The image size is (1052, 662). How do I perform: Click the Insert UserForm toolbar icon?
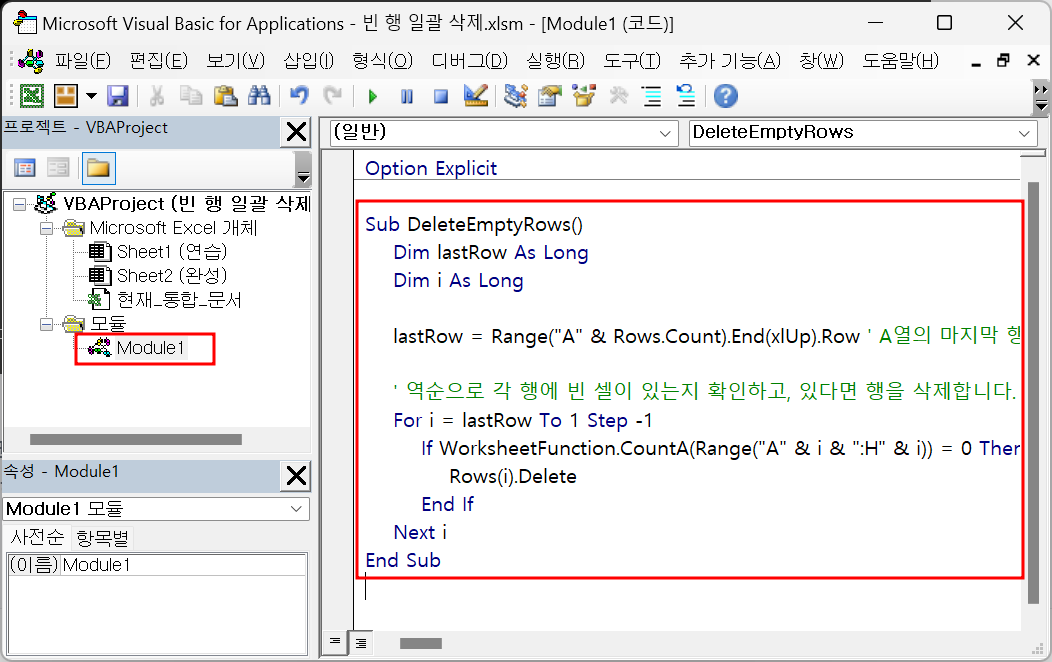[66, 96]
